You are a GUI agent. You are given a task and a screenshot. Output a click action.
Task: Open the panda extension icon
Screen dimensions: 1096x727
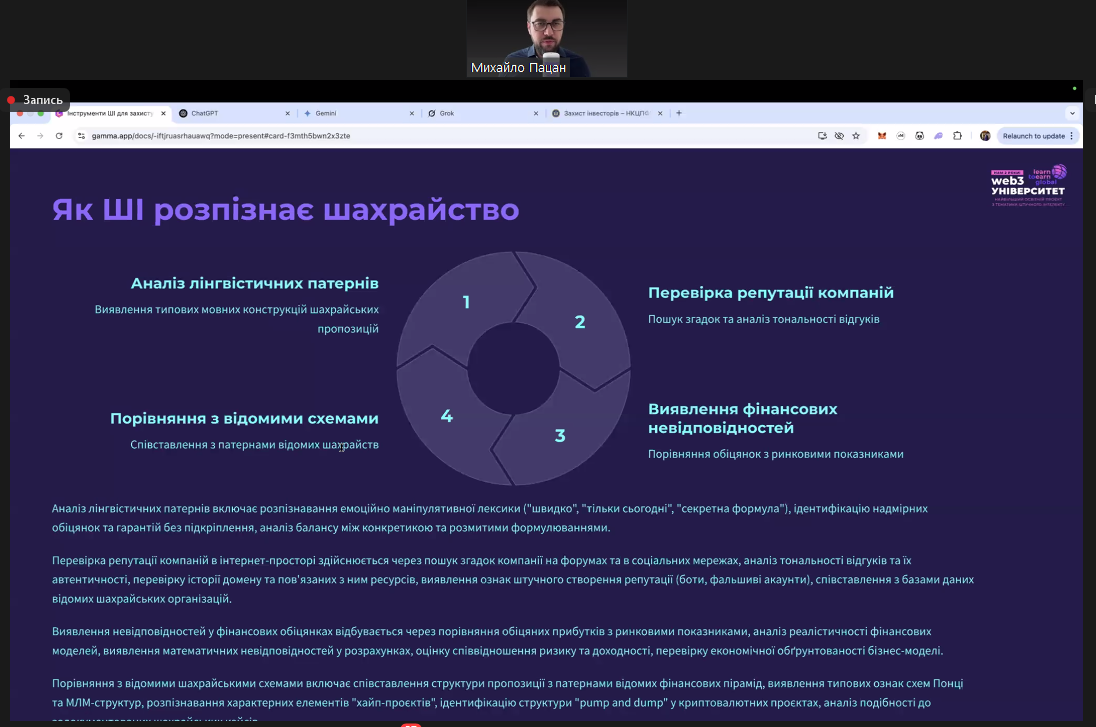[919, 135]
